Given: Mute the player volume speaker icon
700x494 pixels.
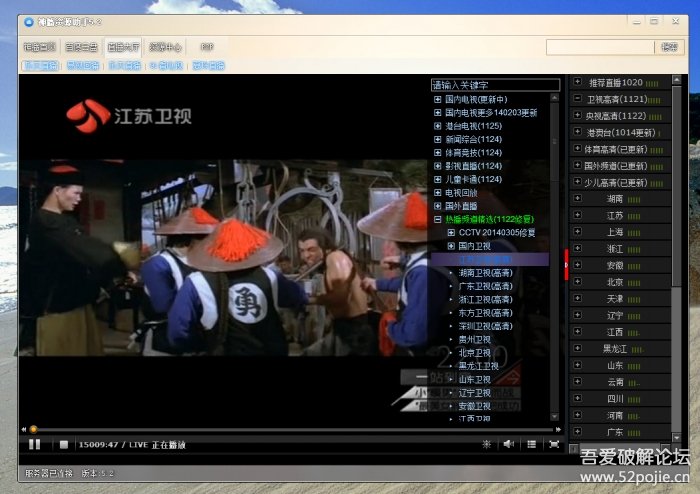Looking at the screenshot, I should coord(508,444).
